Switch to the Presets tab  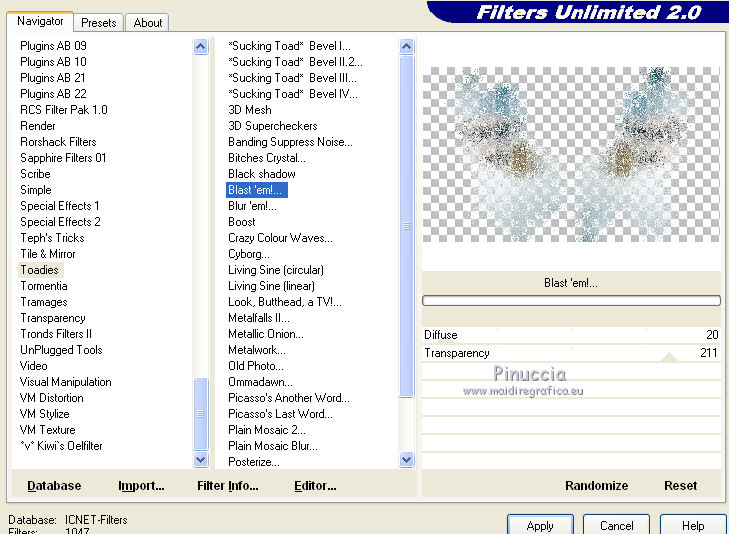98,23
